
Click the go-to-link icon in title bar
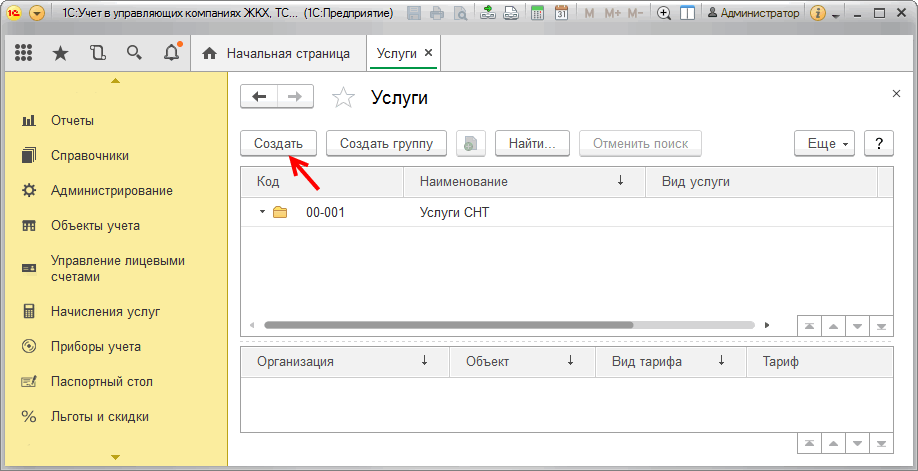(x=511, y=13)
